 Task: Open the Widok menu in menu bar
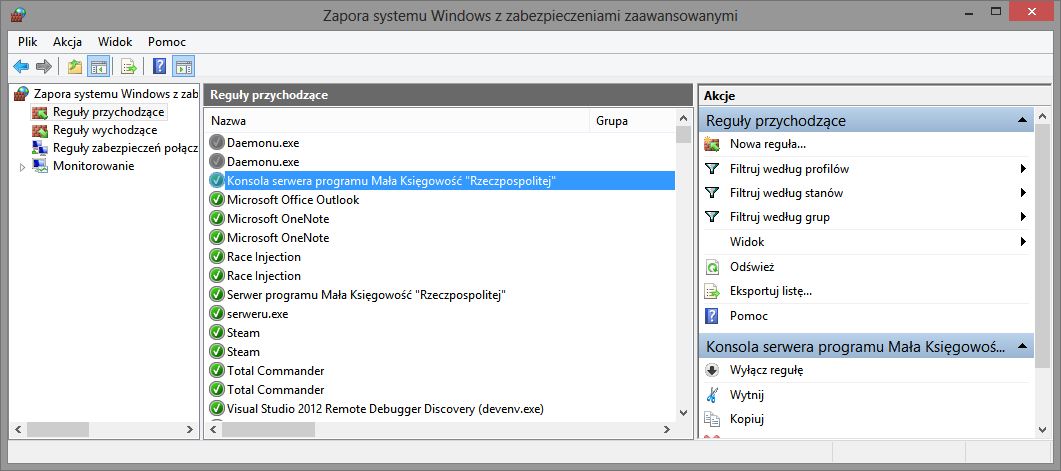pyautogui.click(x=115, y=42)
